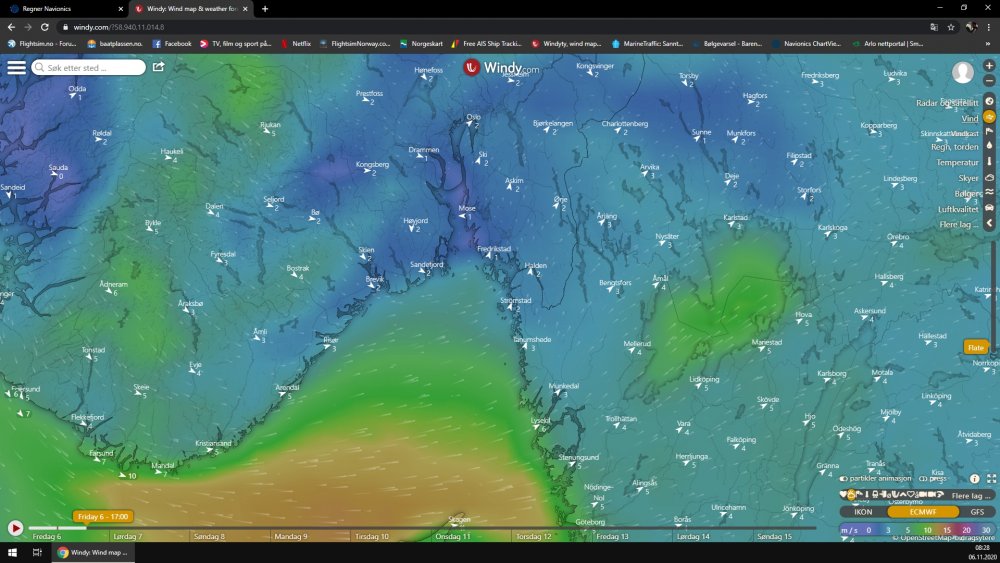Select the ECMWF forecast model
This screenshot has height=563, width=1000.
click(923, 512)
